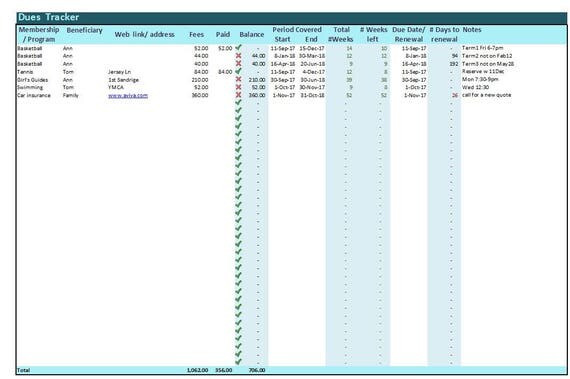Select the Term1 Fri 6-7pm note
Image resolution: width=570 pixels, height=379 pixels.
pyautogui.click(x=482, y=48)
